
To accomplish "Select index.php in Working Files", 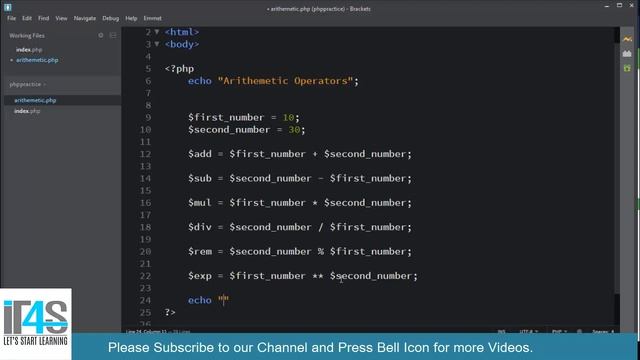I will pyautogui.click(x=29, y=50).
